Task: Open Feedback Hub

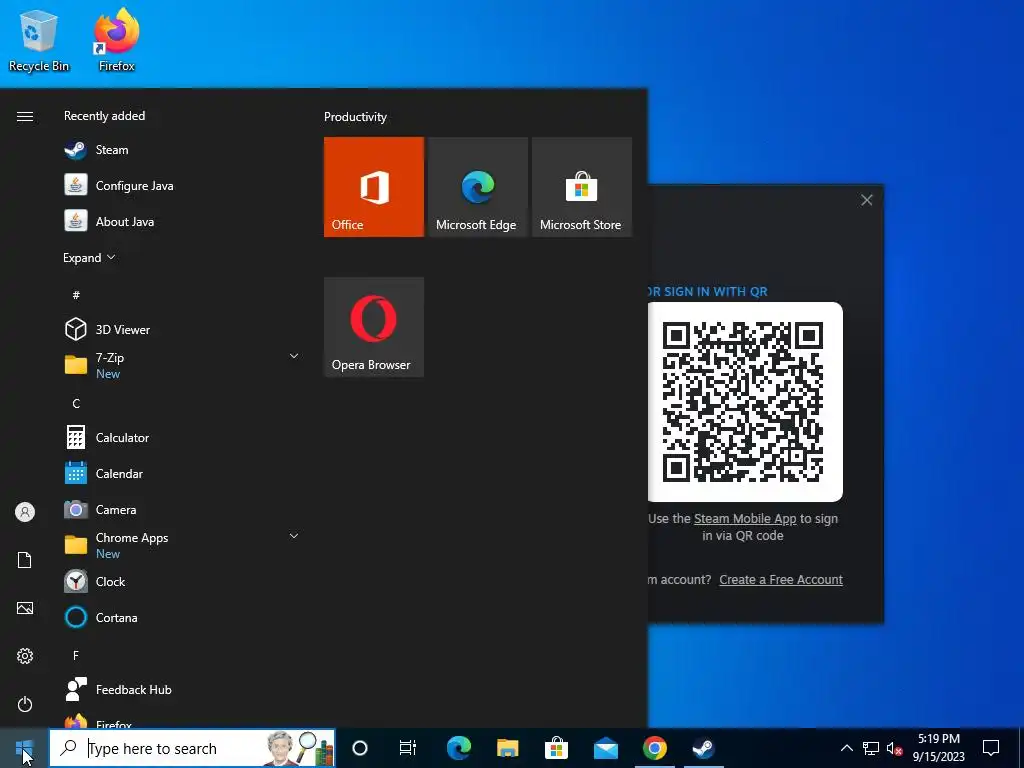Action: pyautogui.click(x=182, y=690)
